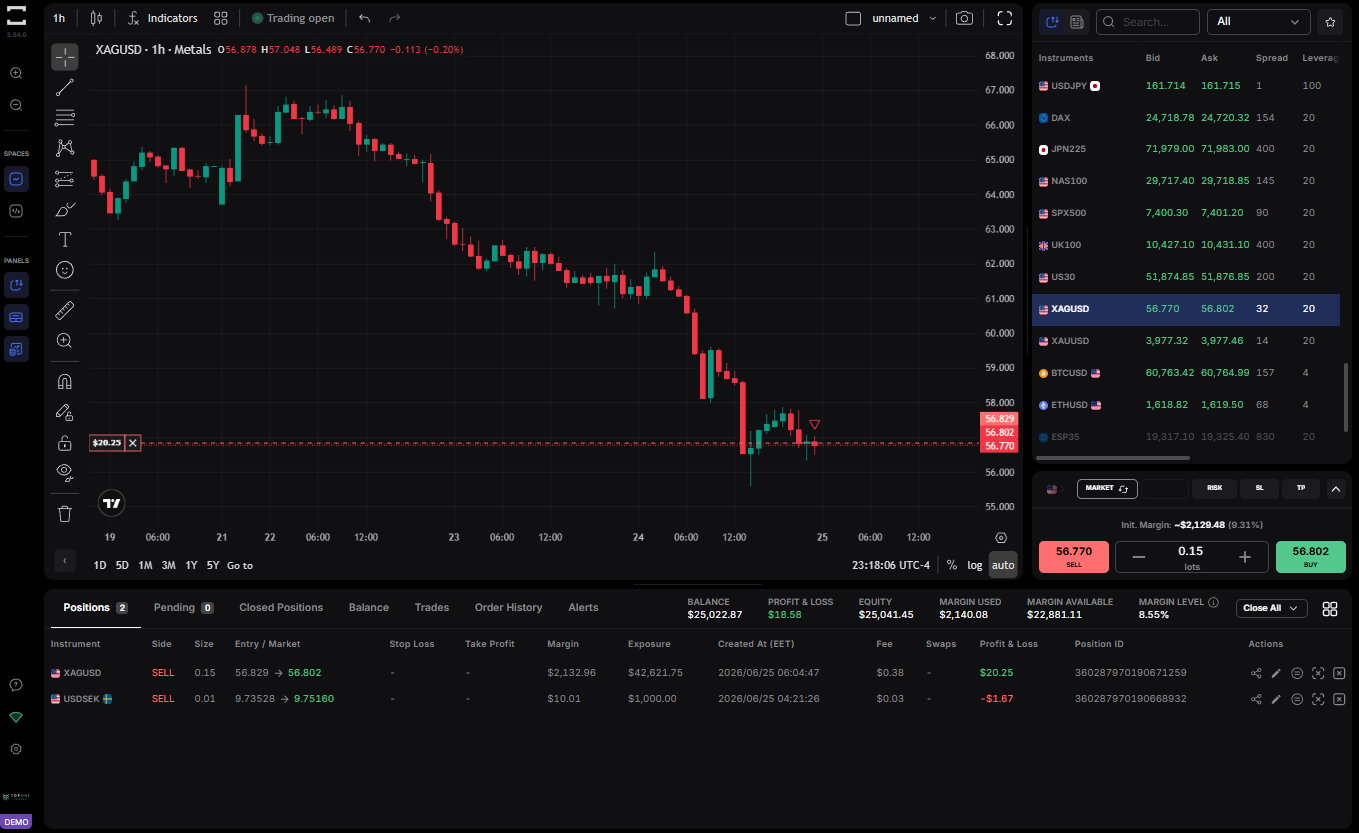This screenshot has height=833, width=1359.
Task: Toggle hide all drawings eye tool
Action: click(65, 472)
